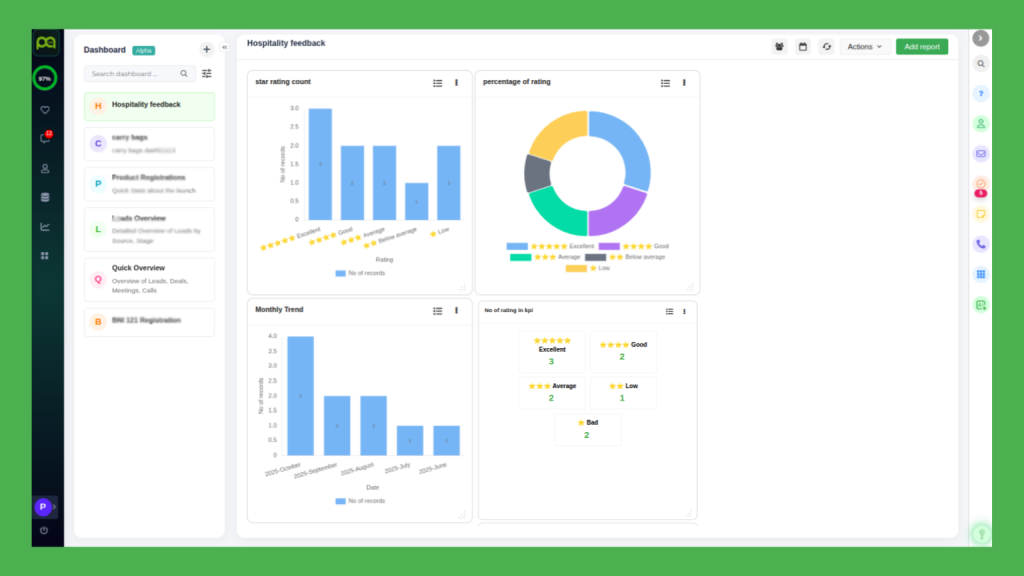Image resolution: width=1024 pixels, height=576 pixels.
Task: Toggle list view on star rating count
Action: pos(437,83)
